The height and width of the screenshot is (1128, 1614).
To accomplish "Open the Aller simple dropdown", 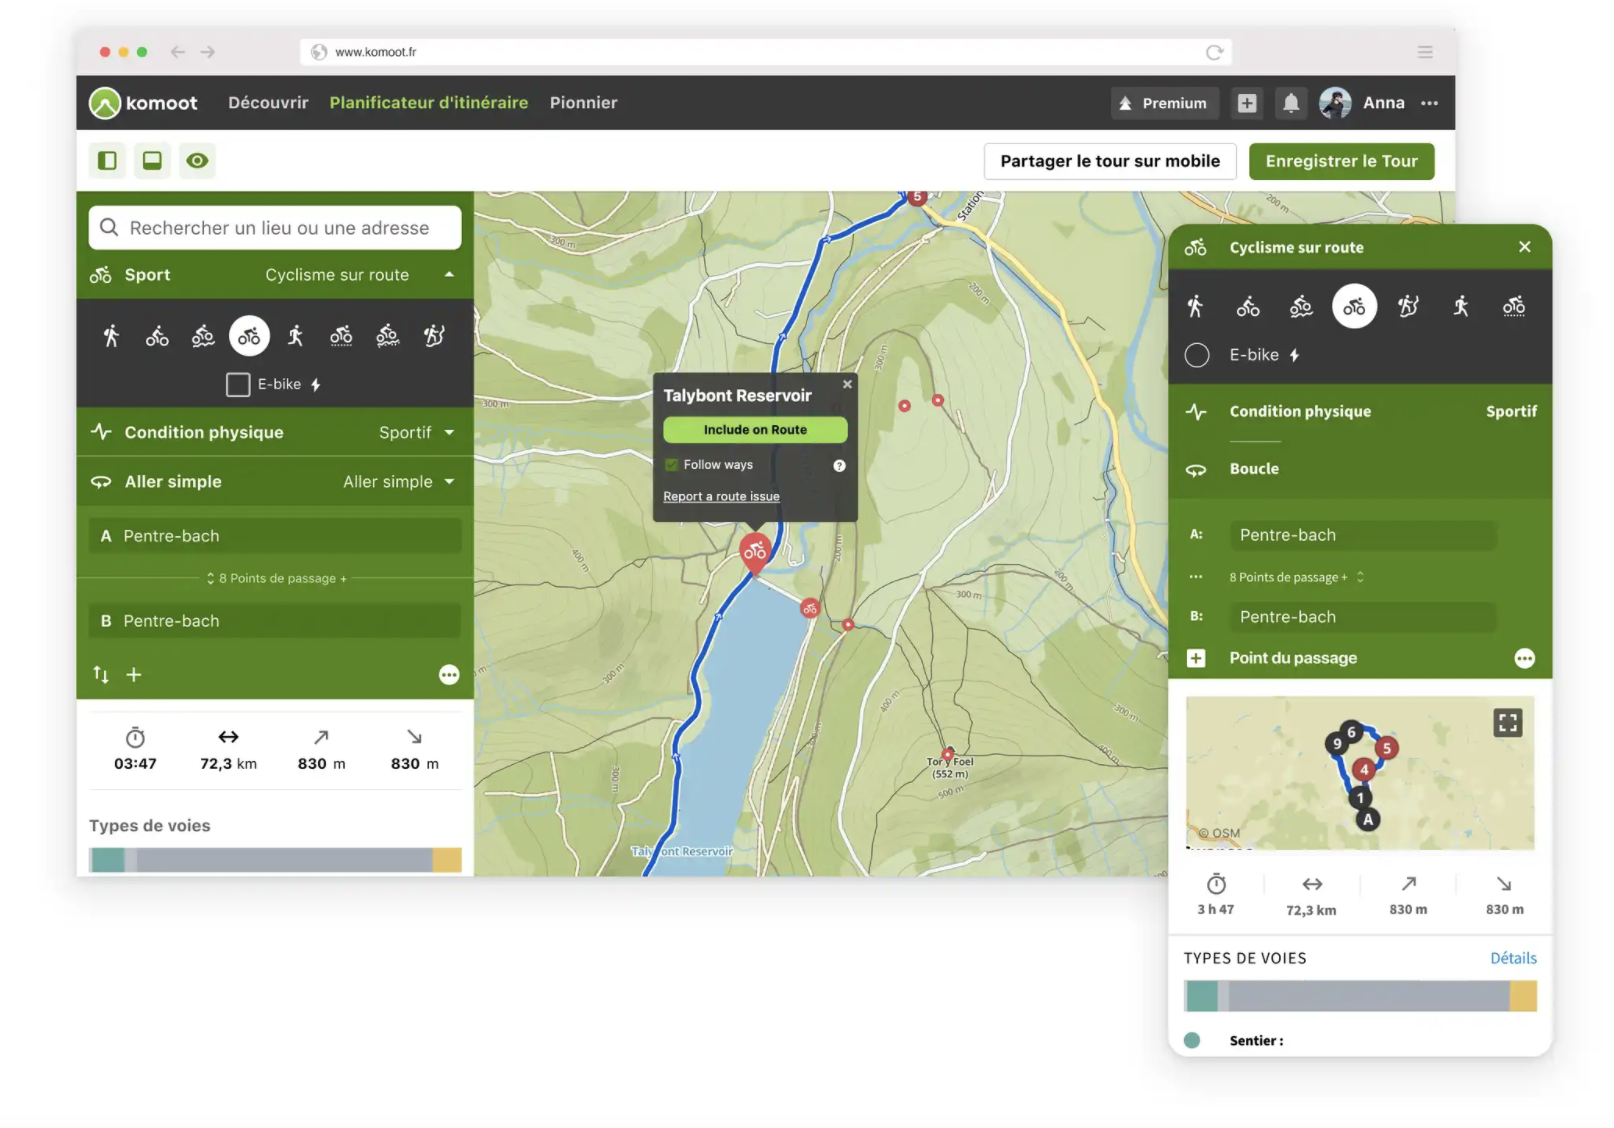I will 449,481.
